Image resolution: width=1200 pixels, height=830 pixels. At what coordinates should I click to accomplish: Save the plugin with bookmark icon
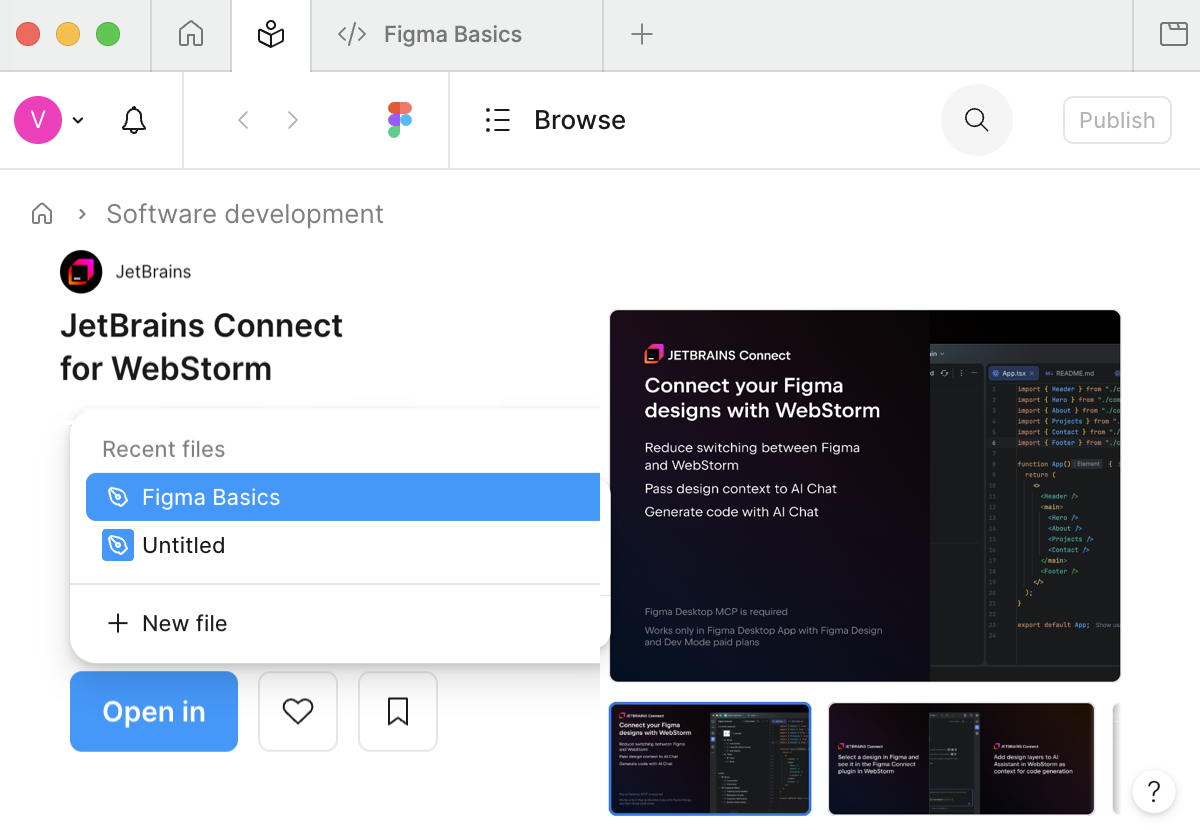tap(398, 711)
